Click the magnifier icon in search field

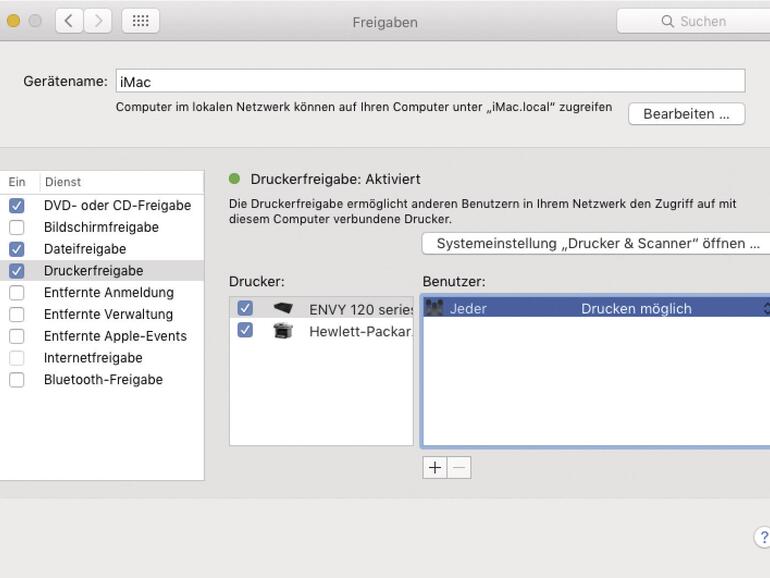coord(667,21)
